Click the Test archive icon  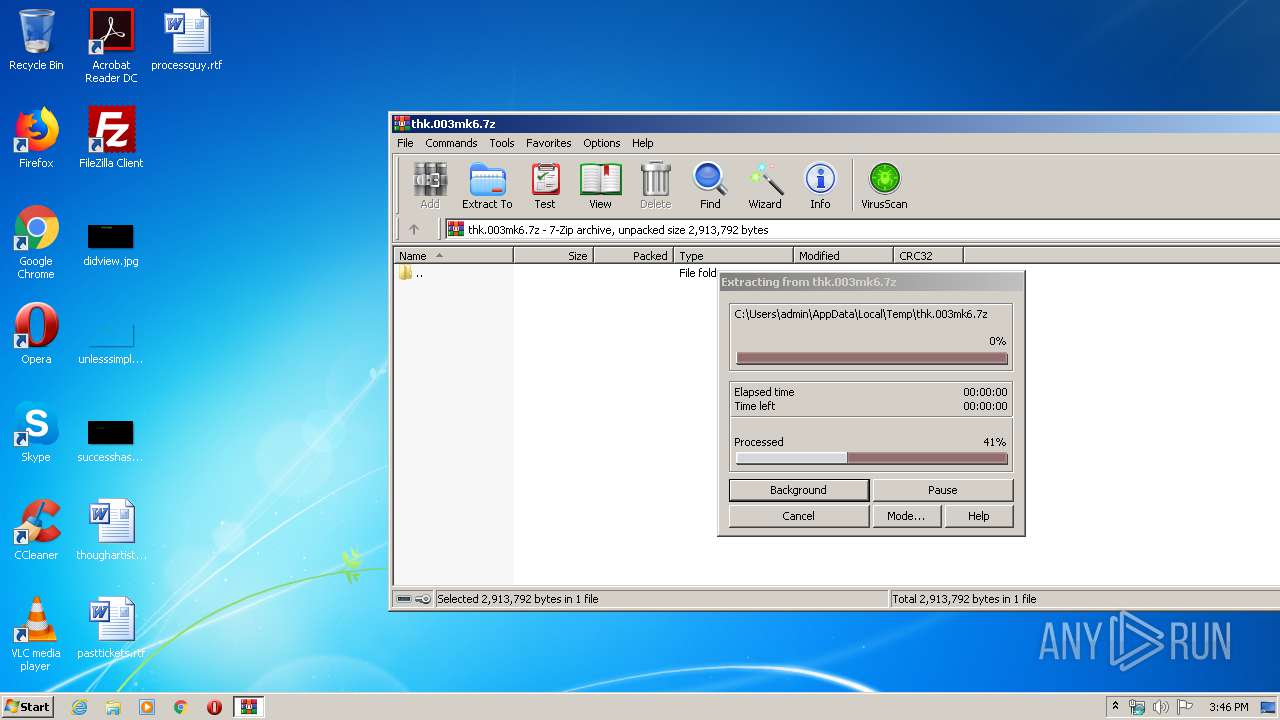pyautogui.click(x=544, y=186)
